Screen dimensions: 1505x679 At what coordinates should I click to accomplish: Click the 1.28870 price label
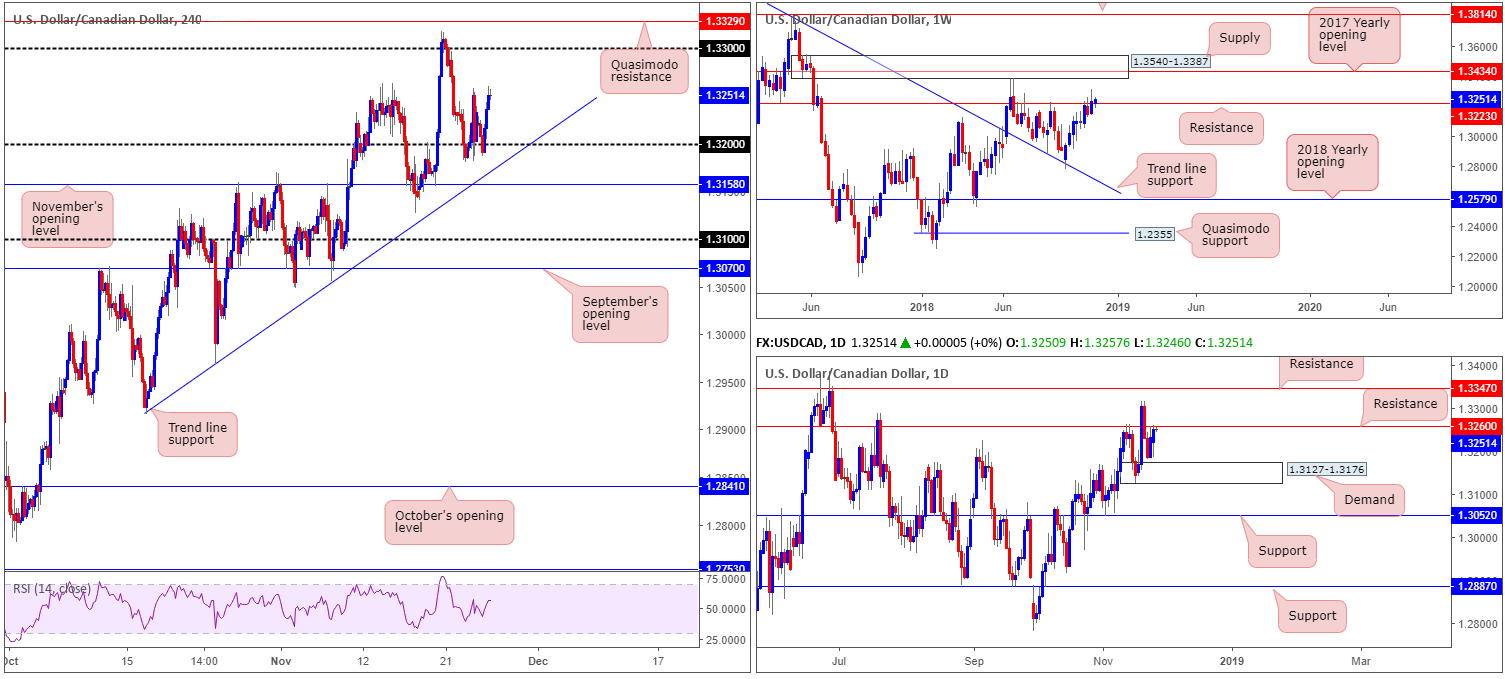coord(1476,588)
